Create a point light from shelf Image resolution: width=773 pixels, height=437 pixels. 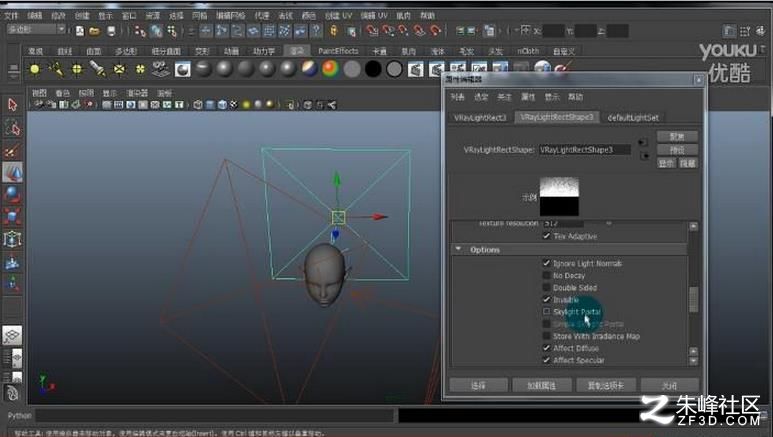point(77,70)
